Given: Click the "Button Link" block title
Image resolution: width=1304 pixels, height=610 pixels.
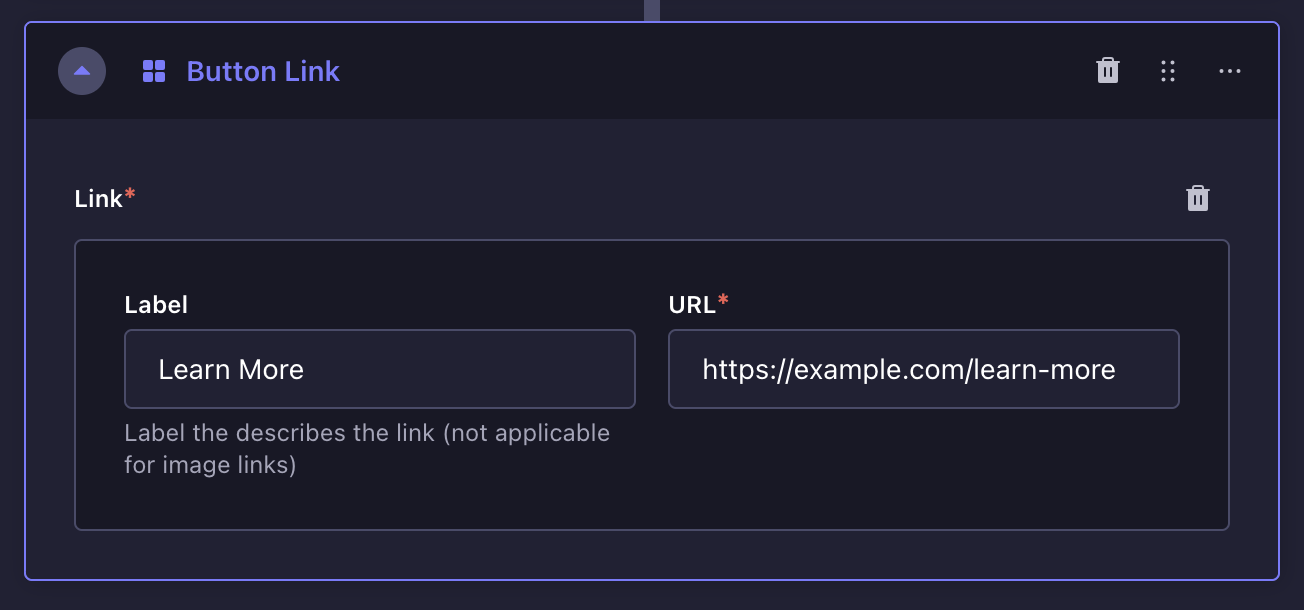Looking at the screenshot, I should point(263,71).
